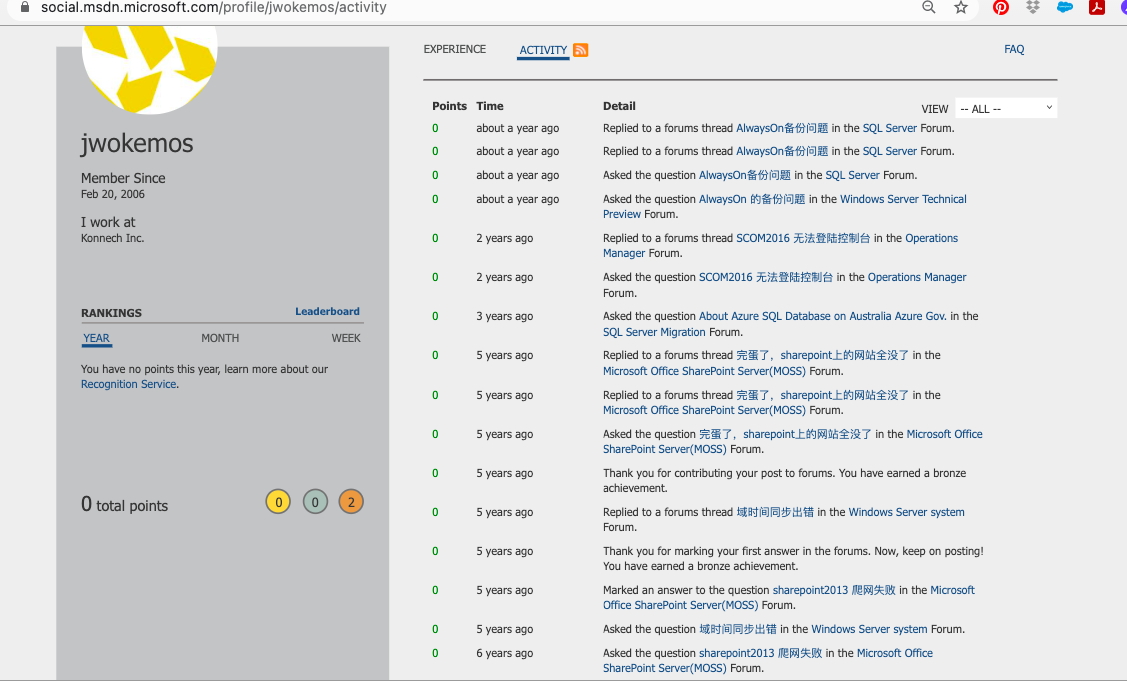The image size is (1127, 681).
Task: Open 域时间同步出错 question link in Asked row
Action: tap(737, 629)
